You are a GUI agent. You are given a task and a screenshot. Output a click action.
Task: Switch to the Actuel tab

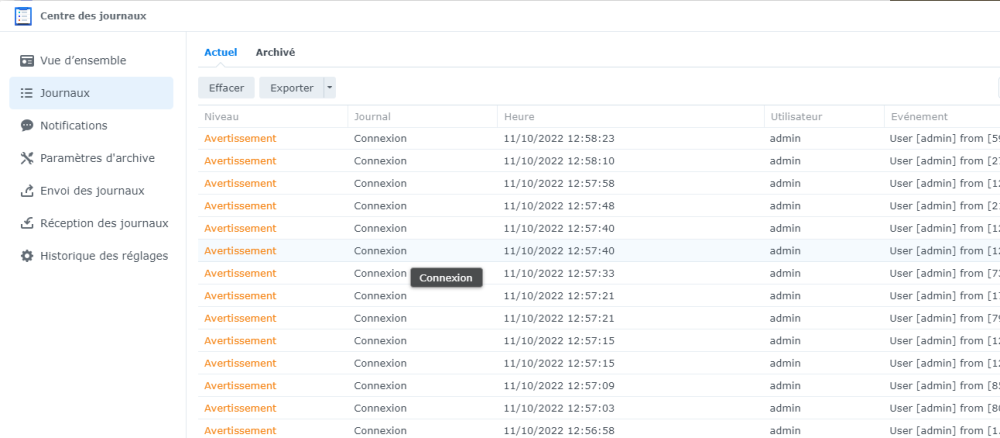(221, 52)
